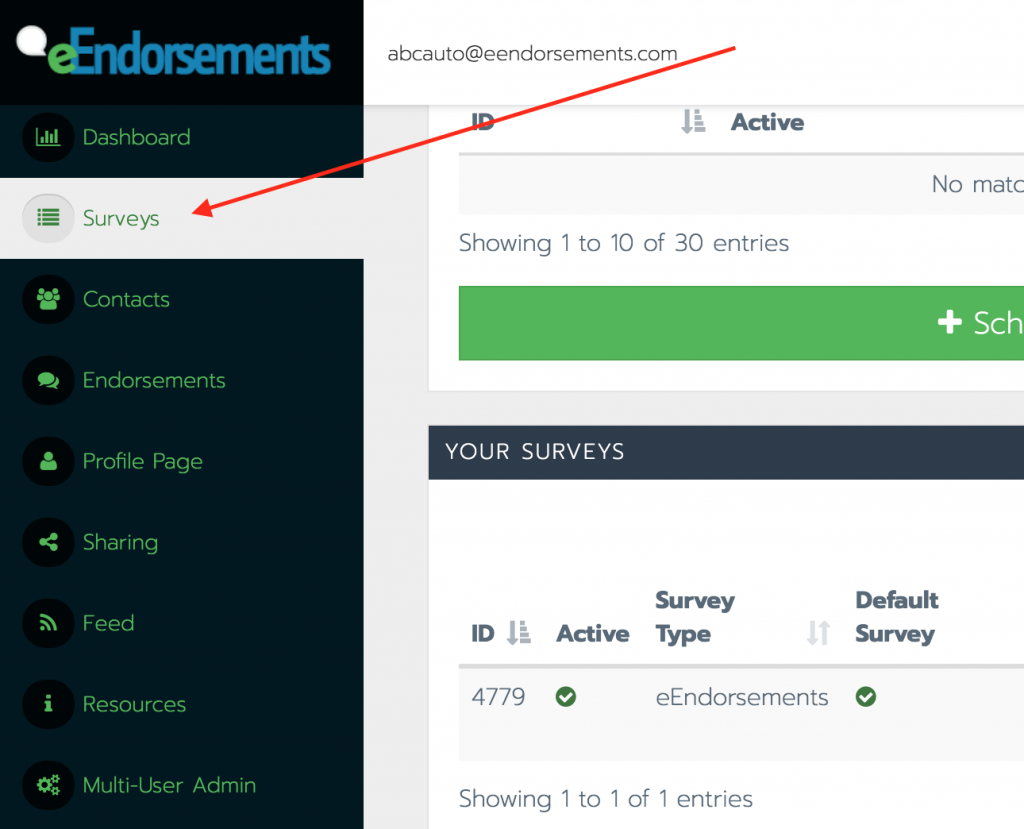Click the Active checkmark for survey 4779

click(x=566, y=697)
